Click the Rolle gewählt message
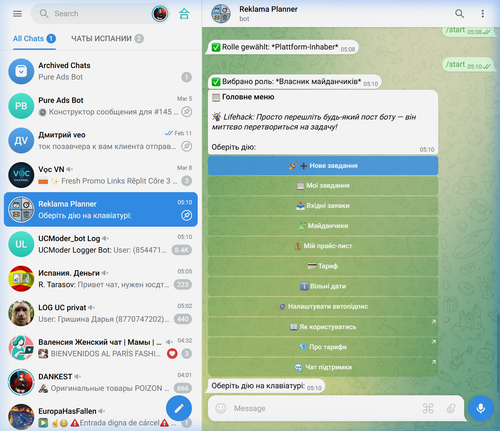The height and width of the screenshot is (431, 500). [283, 47]
